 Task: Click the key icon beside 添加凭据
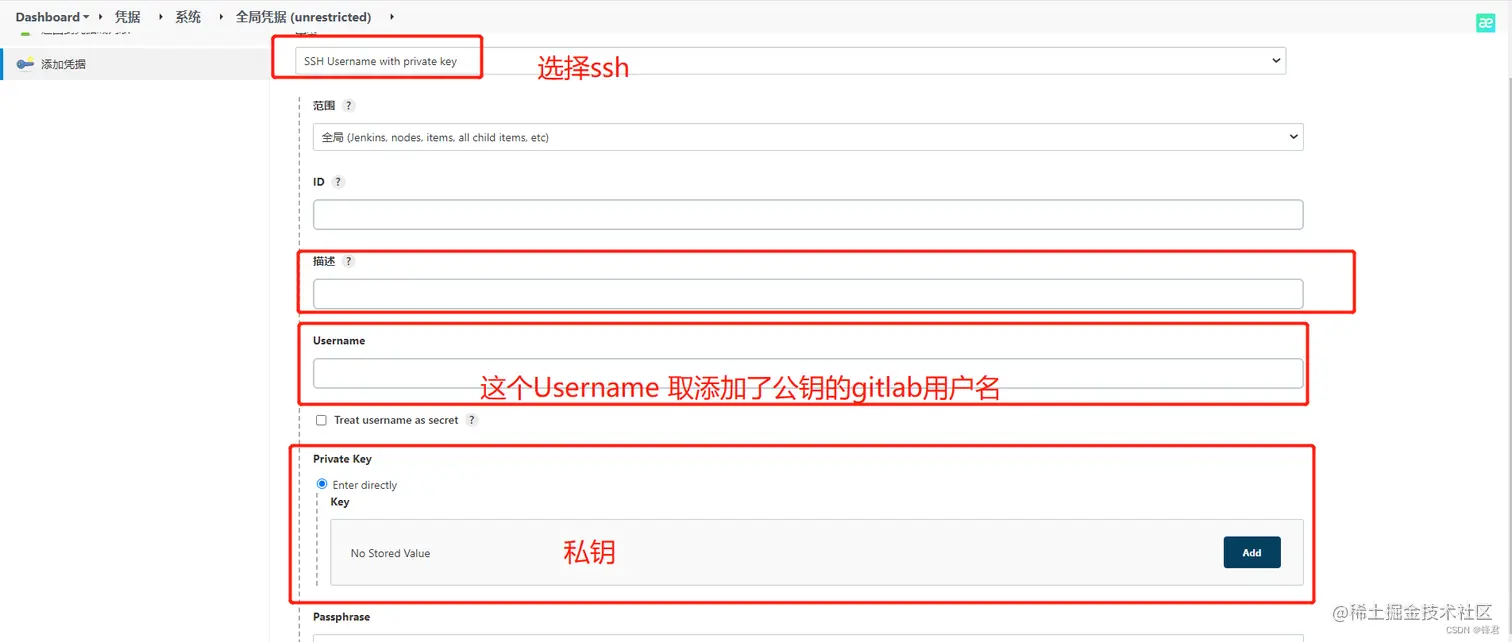pyautogui.click(x=25, y=64)
